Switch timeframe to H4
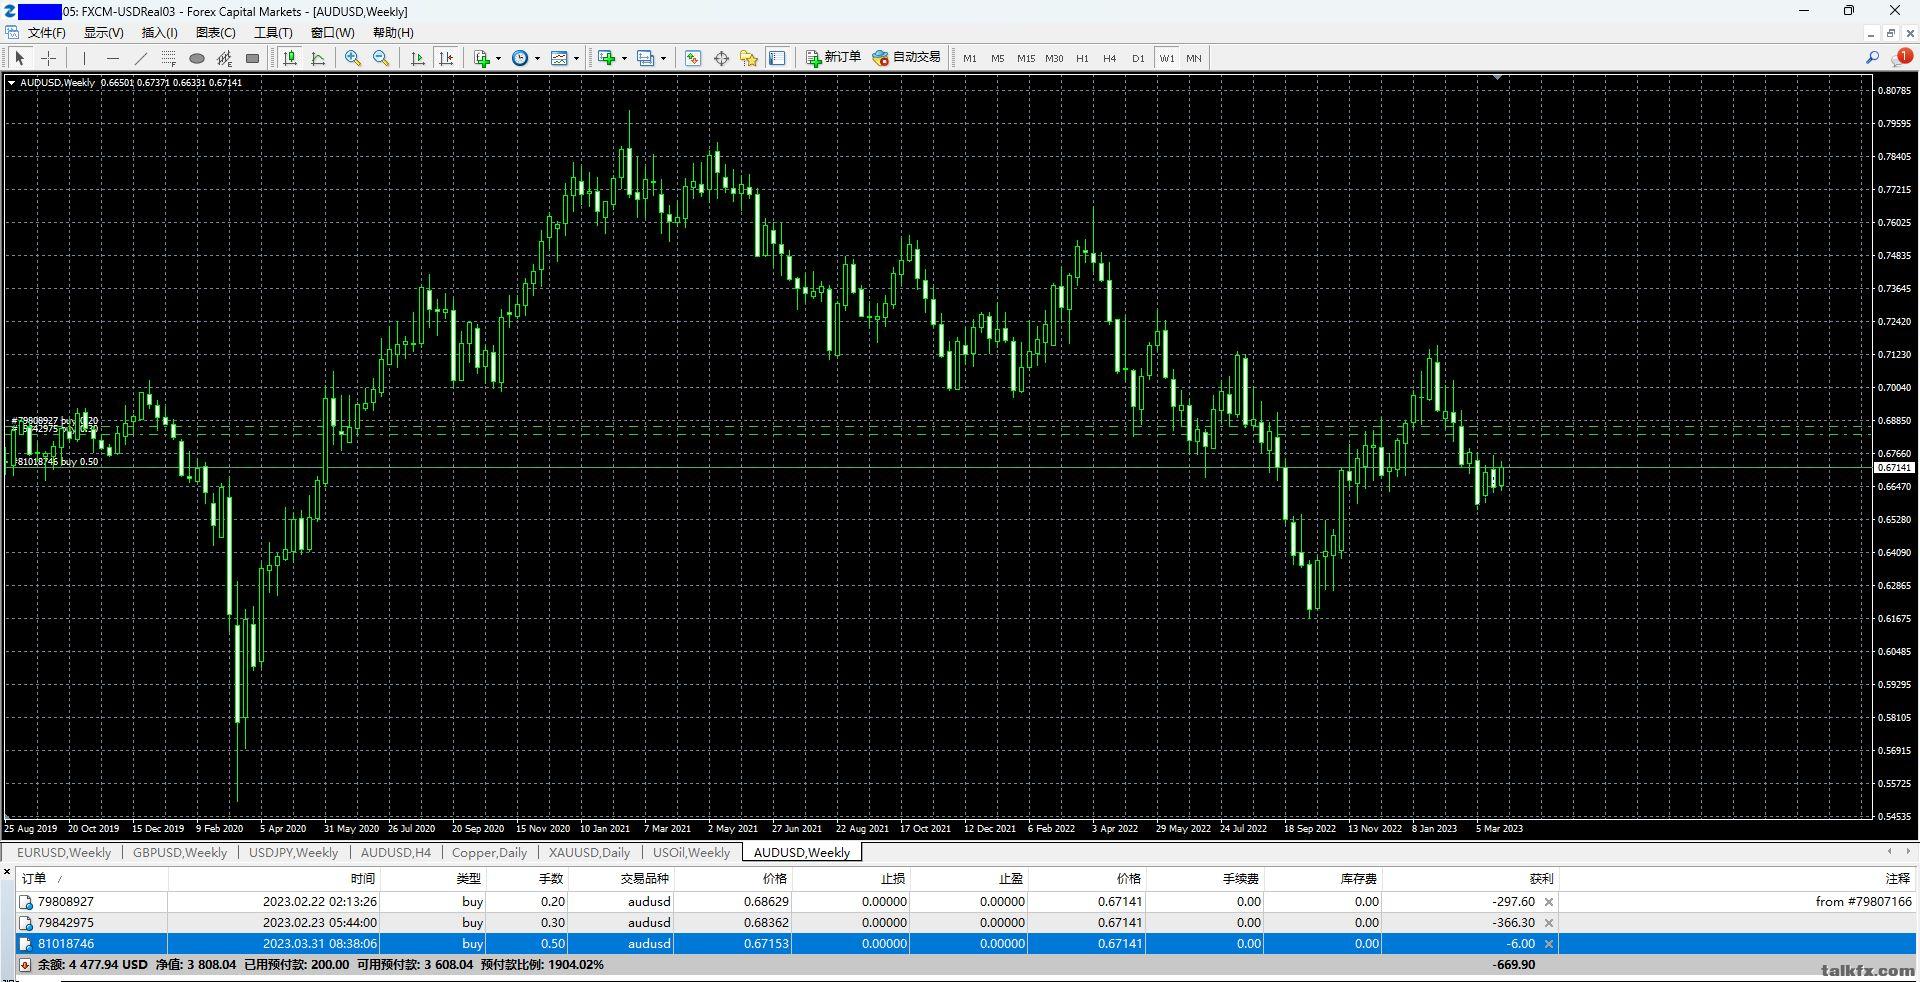Image resolution: width=1920 pixels, height=982 pixels. [1110, 58]
